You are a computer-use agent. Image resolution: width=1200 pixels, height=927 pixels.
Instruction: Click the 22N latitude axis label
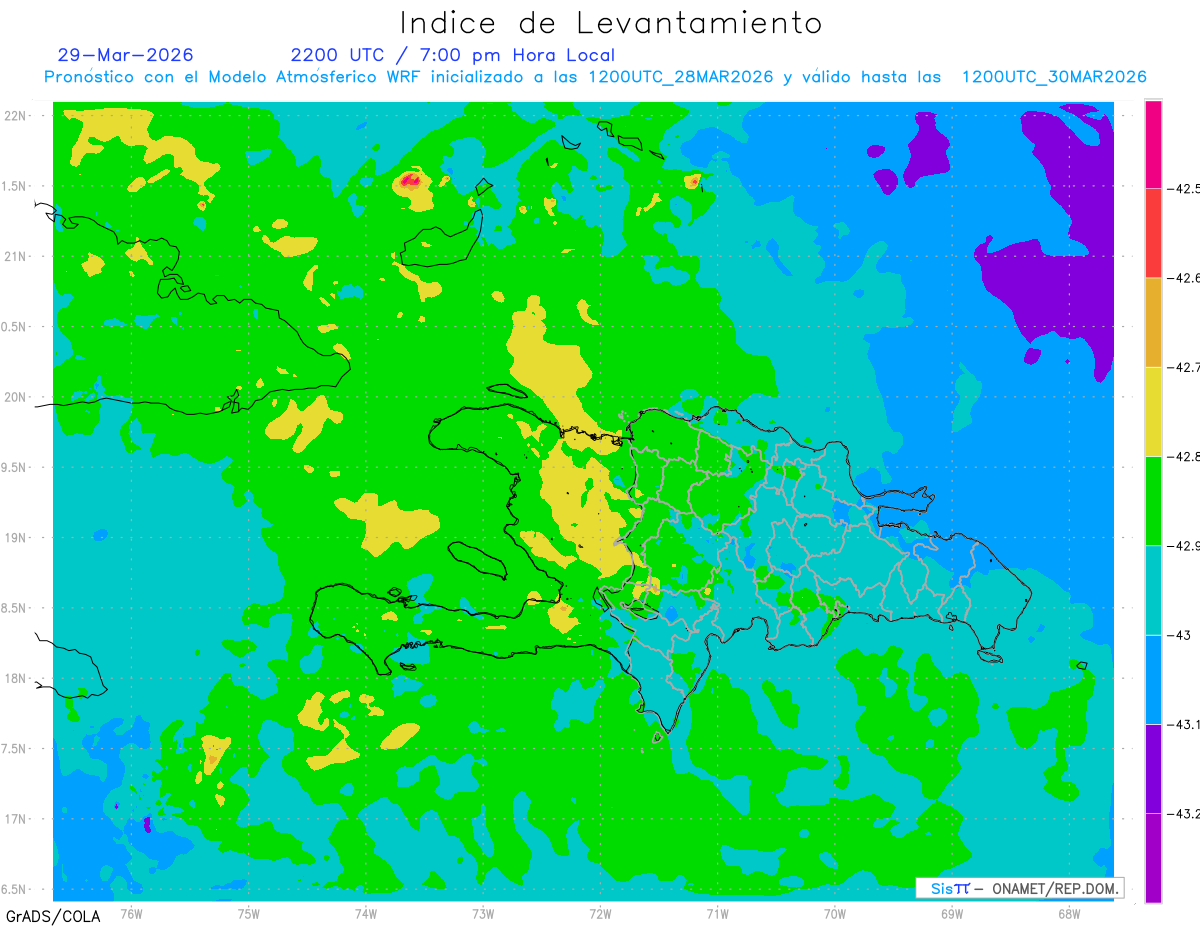(x=15, y=115)
